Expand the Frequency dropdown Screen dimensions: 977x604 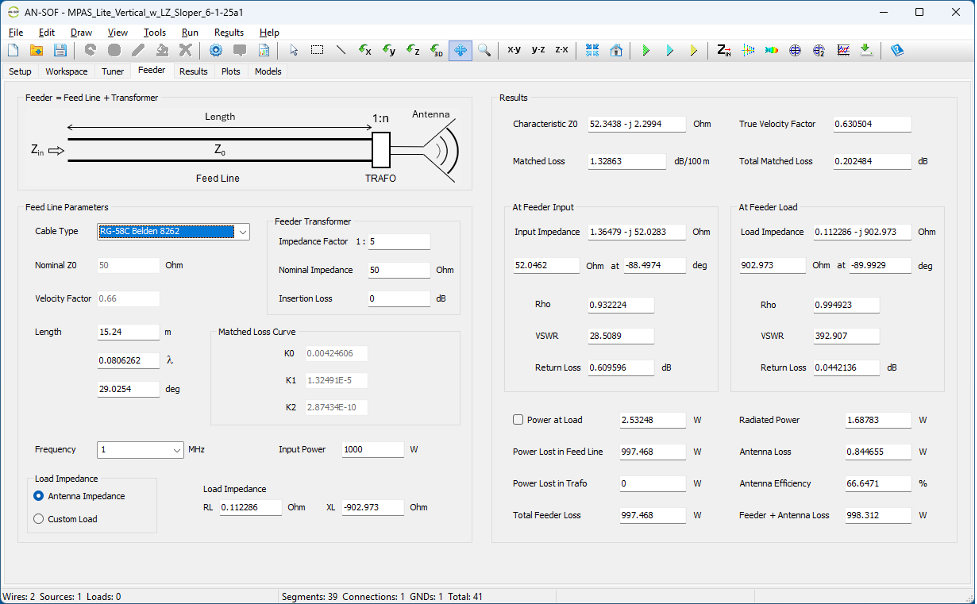click(x=176, y=450)
